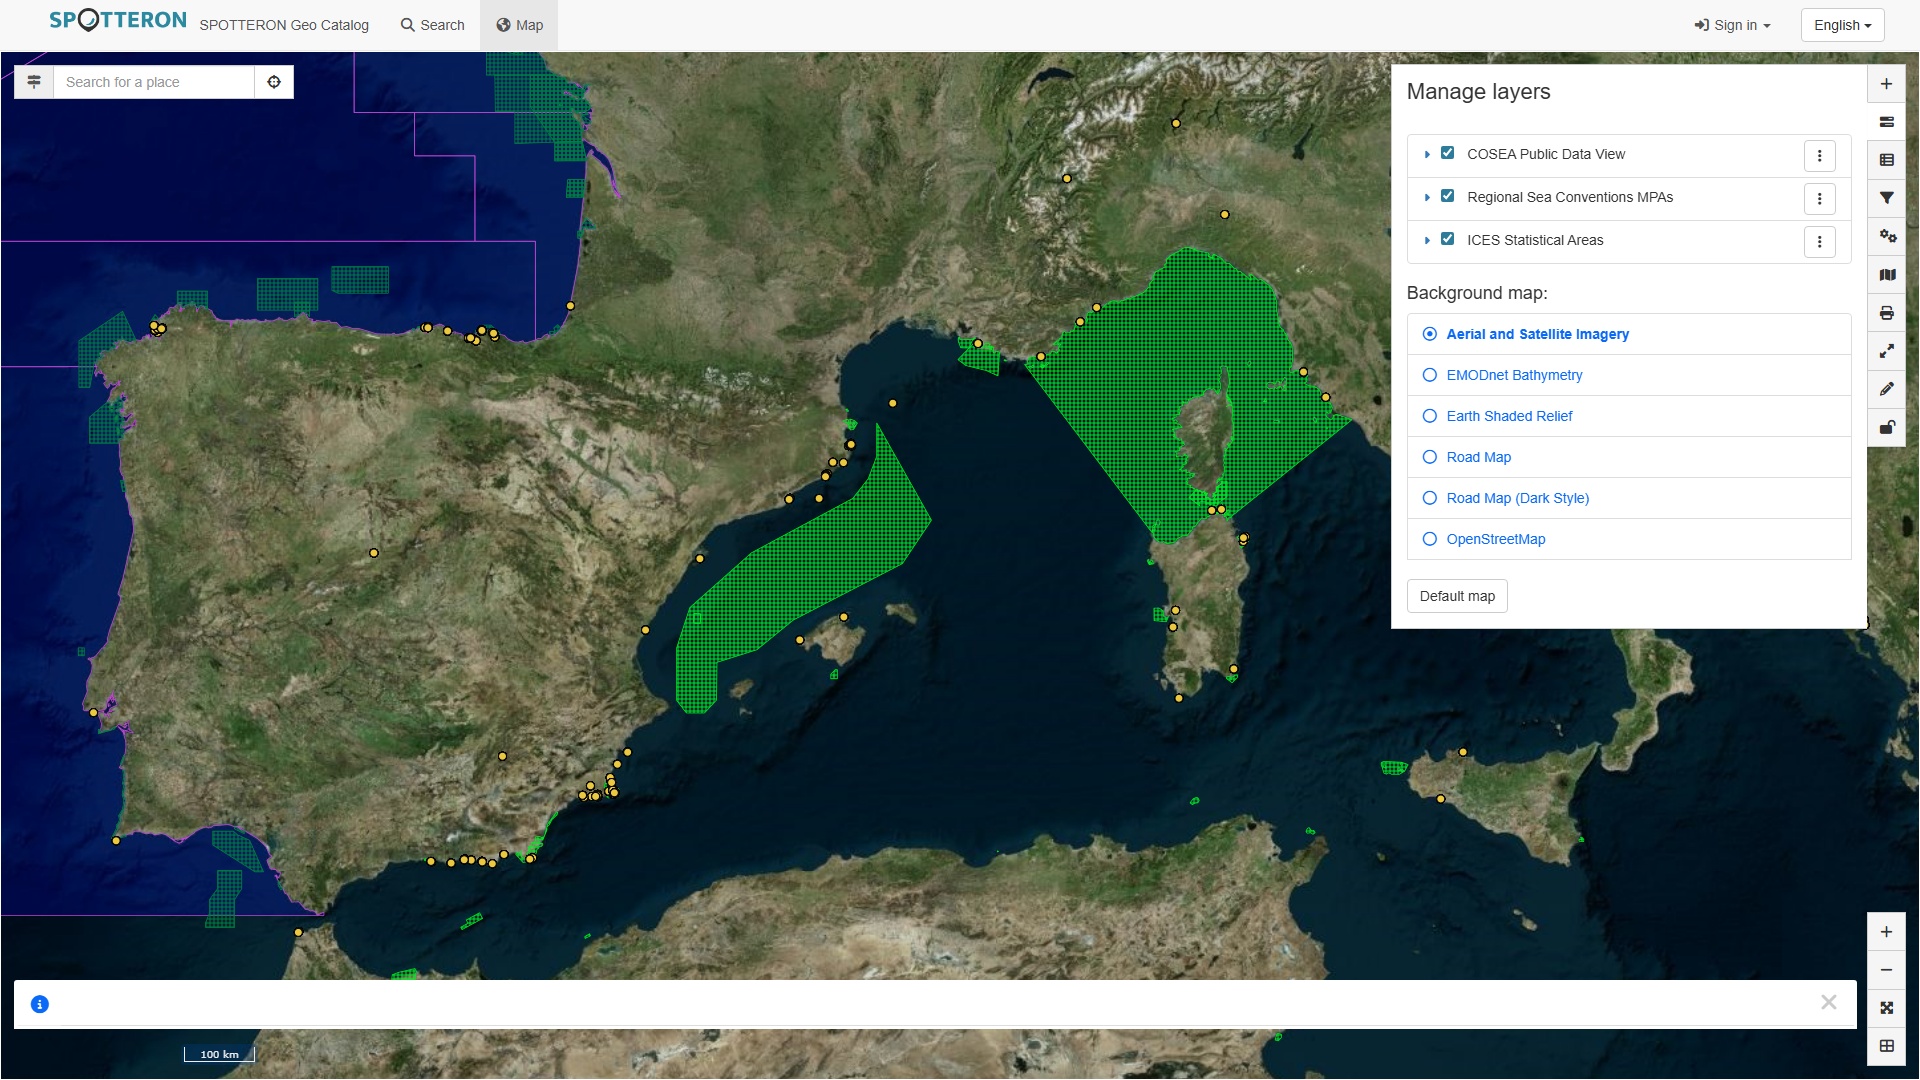This screenshot has width=1920, height=1080.
Task: Open the background map icon in the sidebar
Action: point(1887,274)
